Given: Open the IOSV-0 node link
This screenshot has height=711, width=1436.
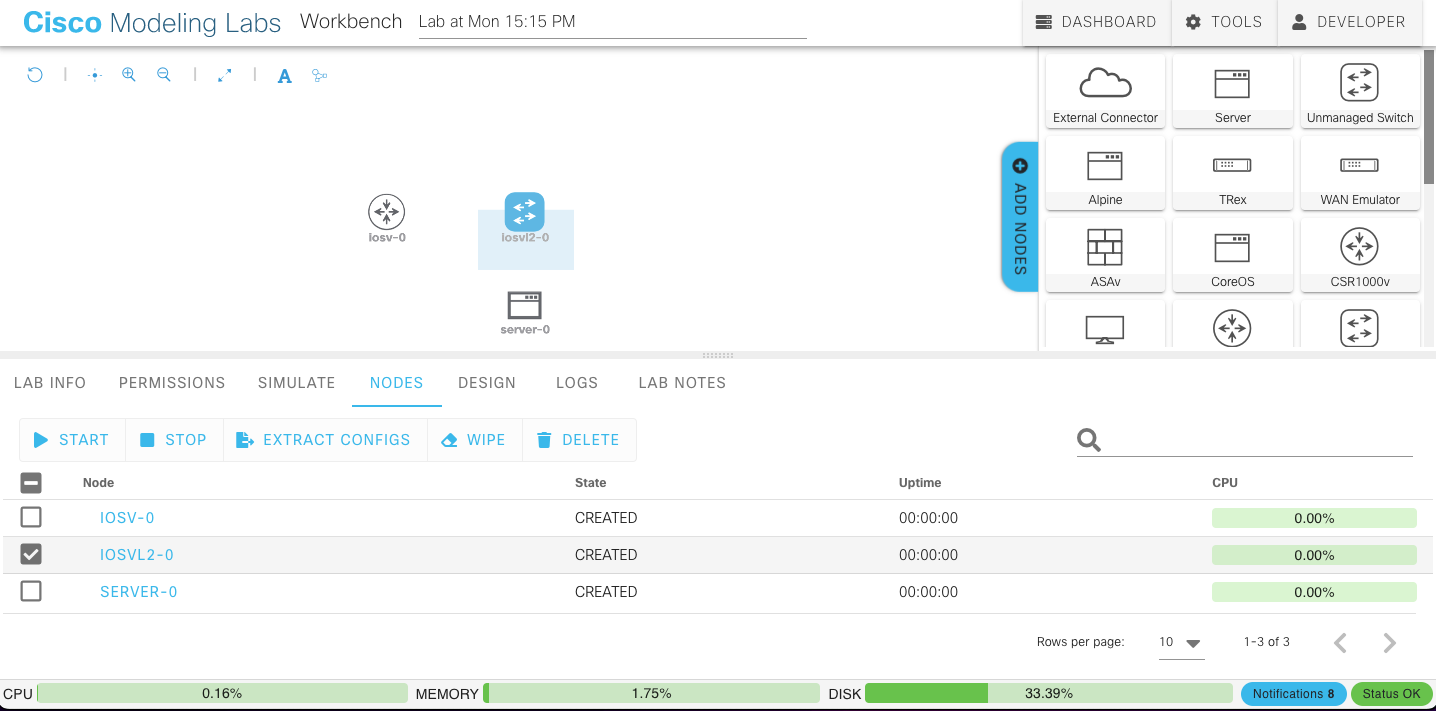Looking at the screenshot, I should (127, 518).
